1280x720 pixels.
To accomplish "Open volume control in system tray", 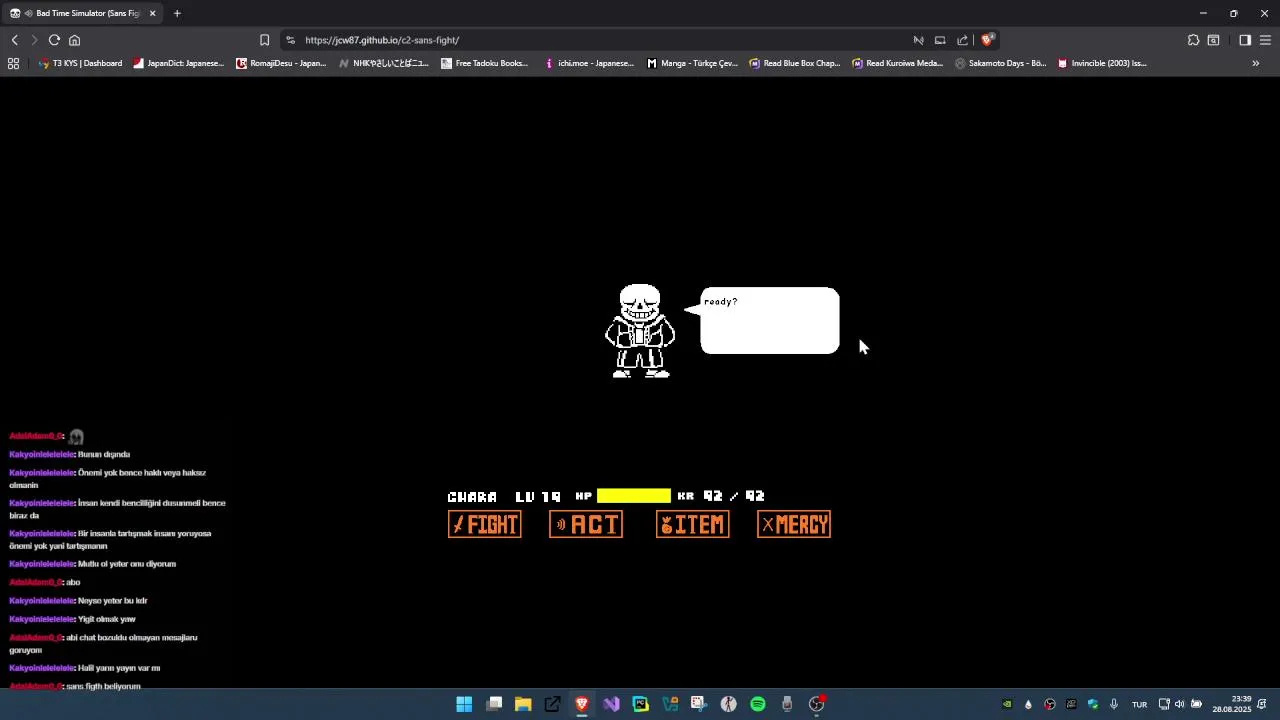I will [1180, 704].
